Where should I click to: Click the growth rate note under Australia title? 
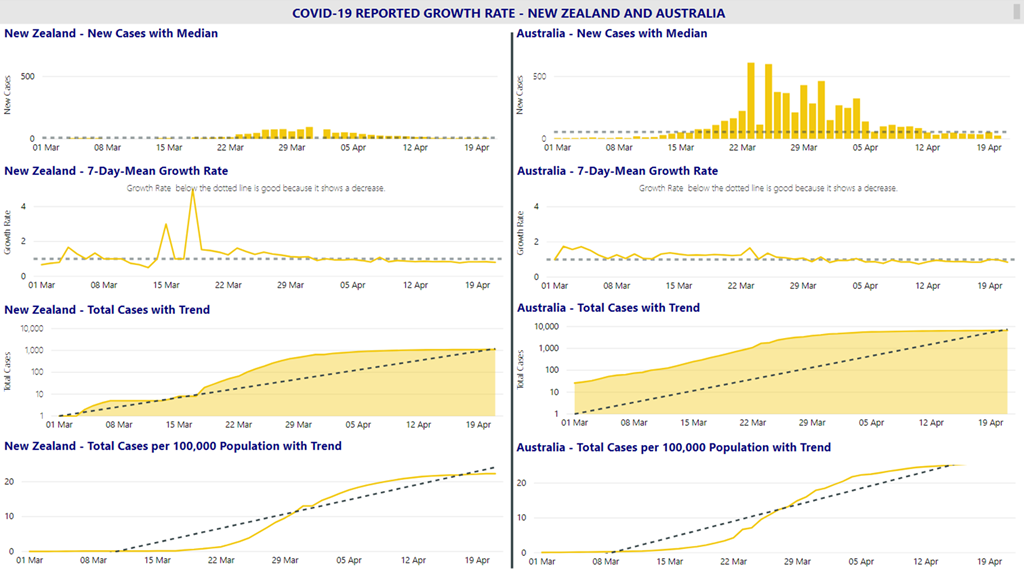(x=767, y=188)
